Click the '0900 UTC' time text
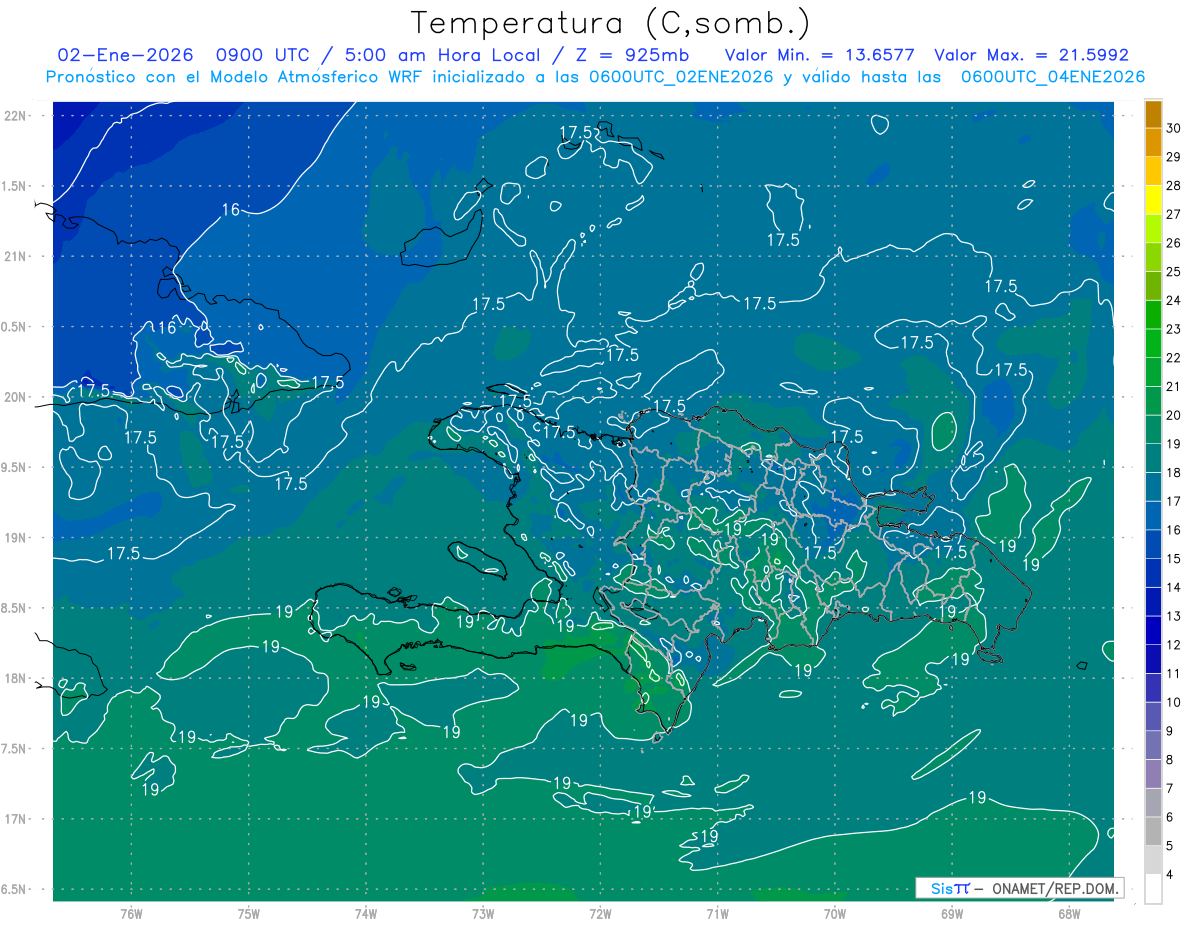 pyautogui.click(x=265, y=55)
